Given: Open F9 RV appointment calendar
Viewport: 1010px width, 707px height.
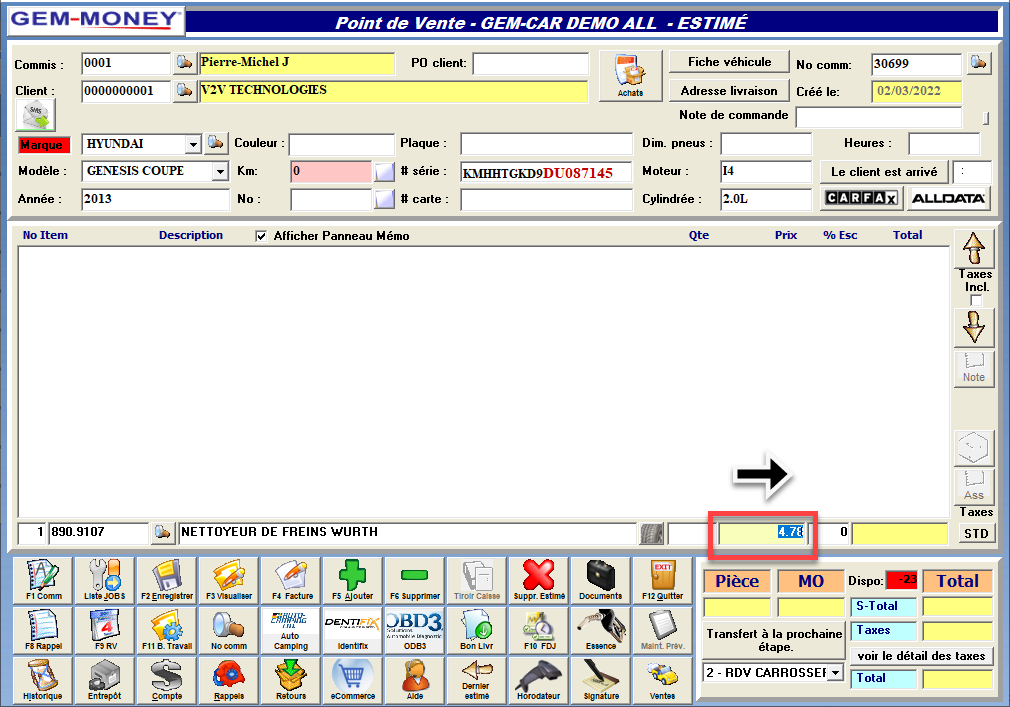Looking at the screenshot, I should click(105, 630).
